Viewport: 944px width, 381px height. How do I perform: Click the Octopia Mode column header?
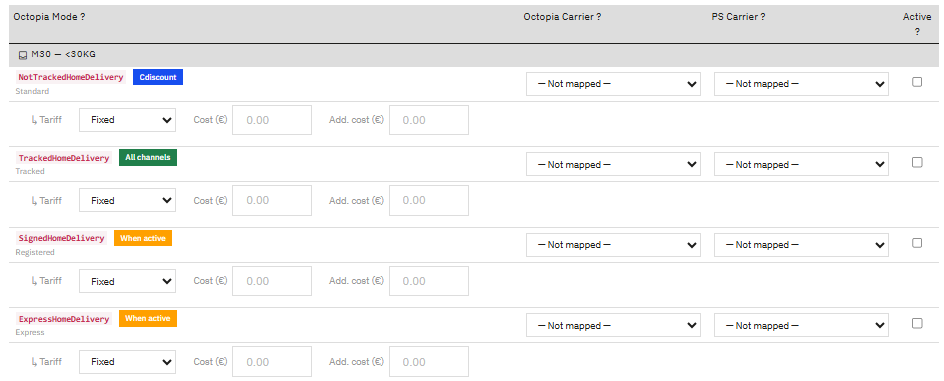[49, 17]
